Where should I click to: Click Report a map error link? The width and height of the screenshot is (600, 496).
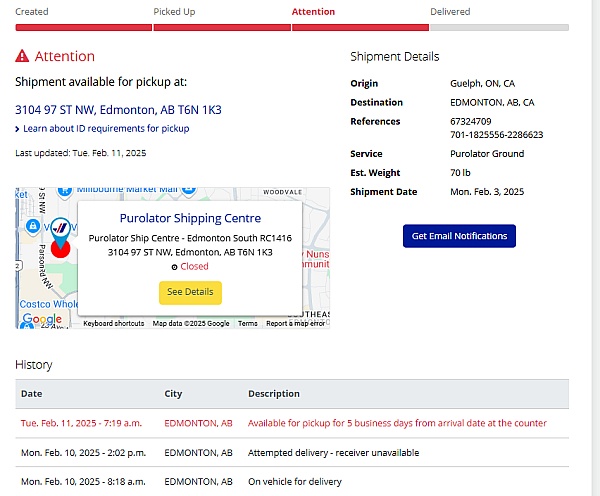[x=295, y=323]
